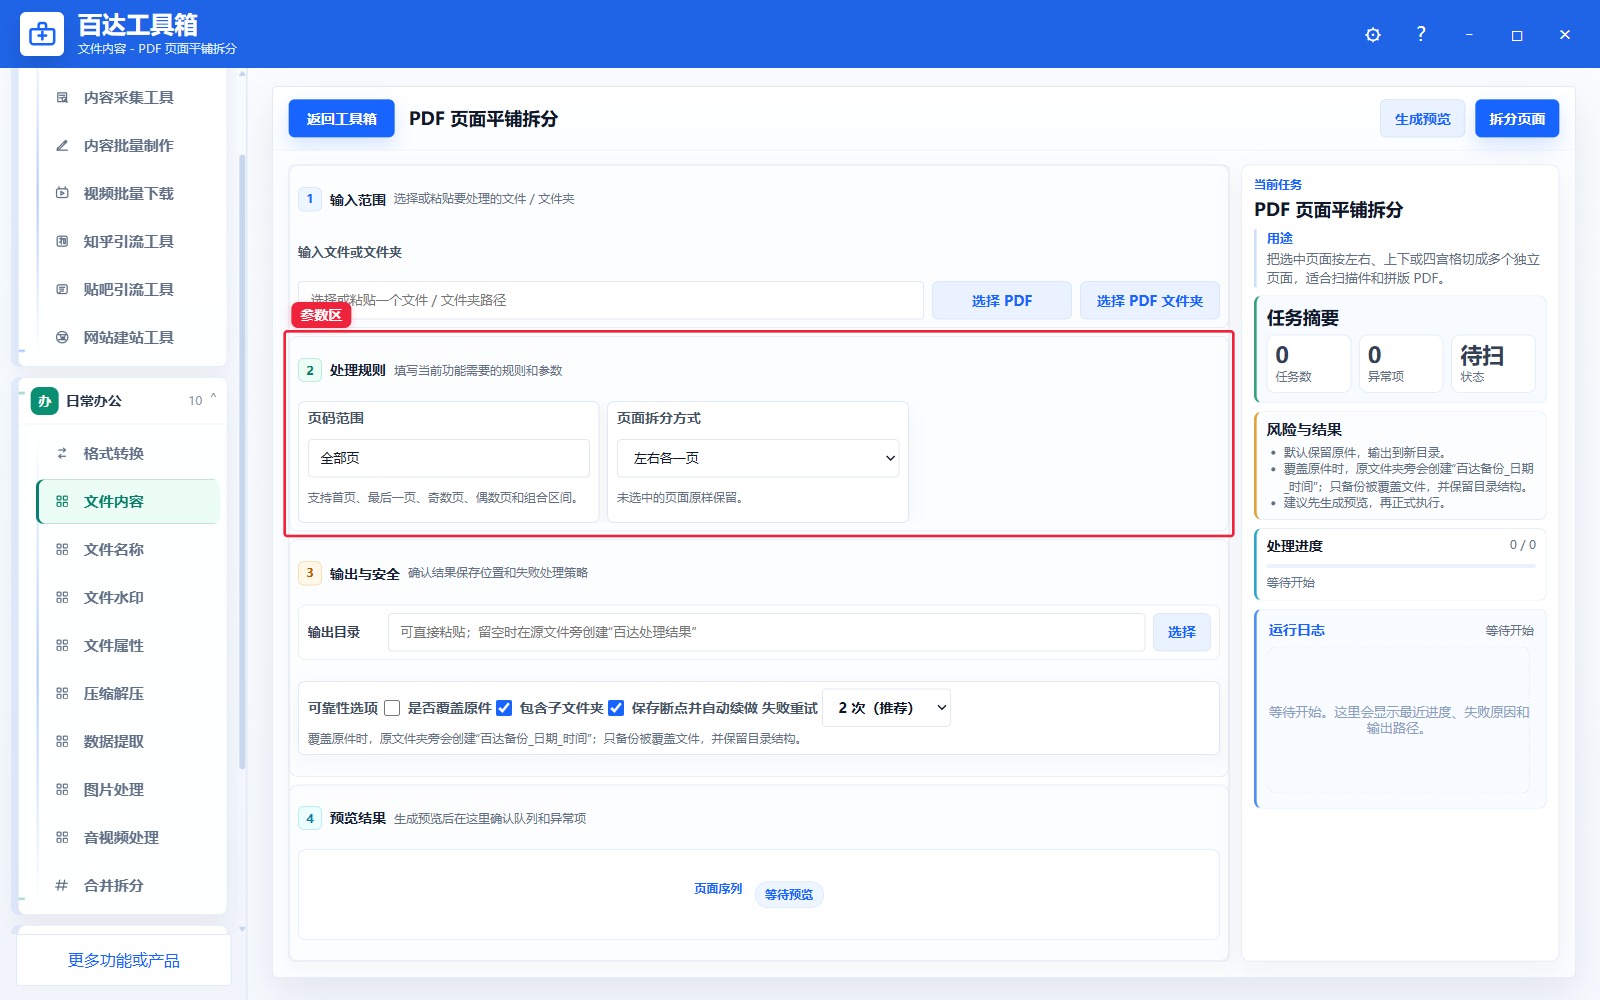
Task: Click 选择 next to the output directory
Action: 1181,632
